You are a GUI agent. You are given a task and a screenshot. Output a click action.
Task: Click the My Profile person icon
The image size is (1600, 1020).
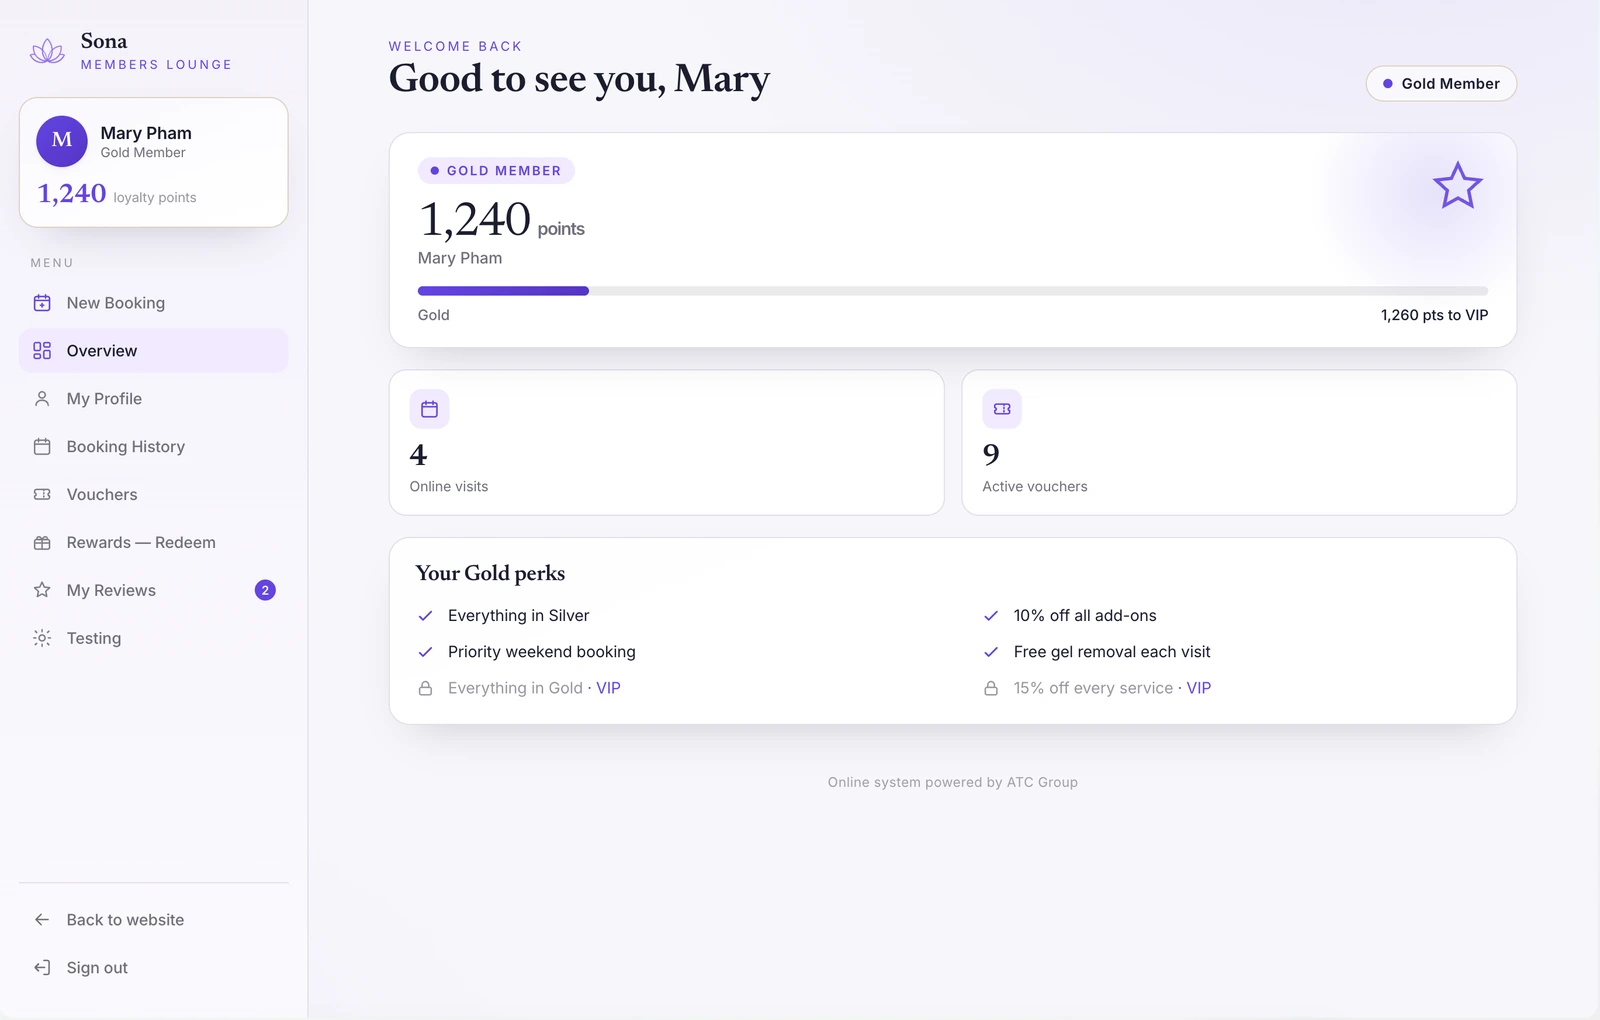(42, 399)
